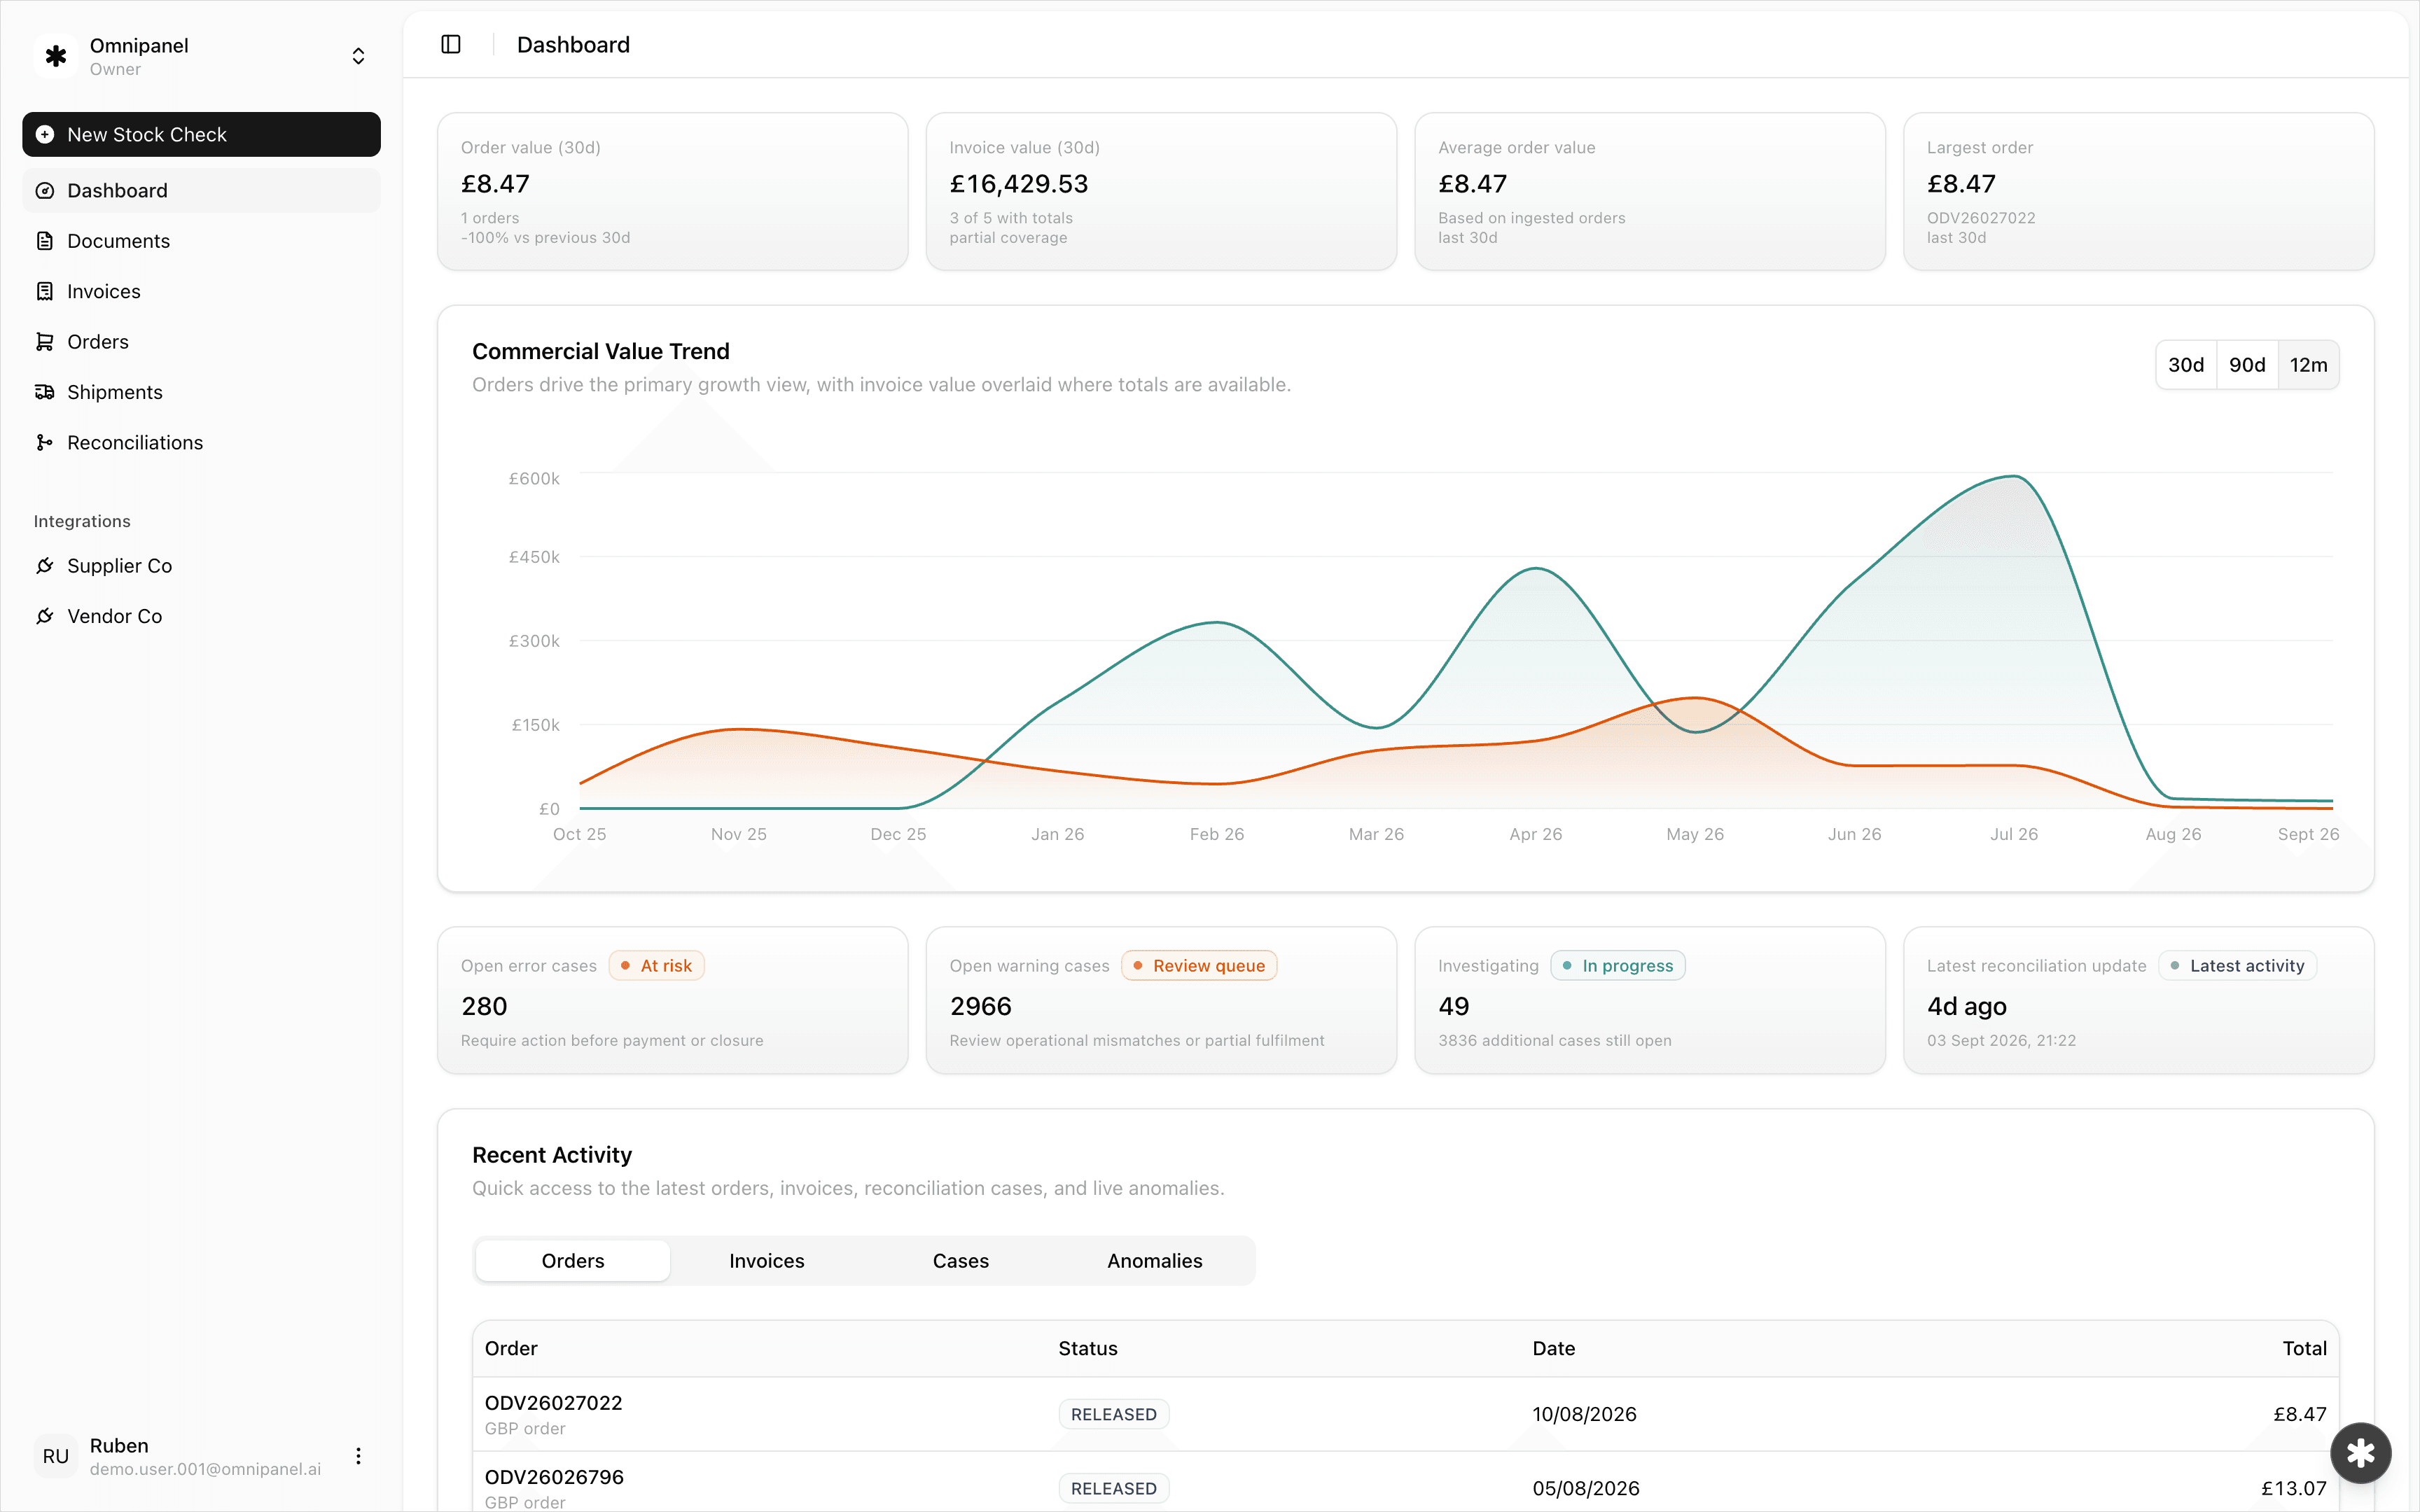Select the 12m chart range
Image resolution: width=2420 pixels, height=1512 pixels.
click(x=2308, y=365)
